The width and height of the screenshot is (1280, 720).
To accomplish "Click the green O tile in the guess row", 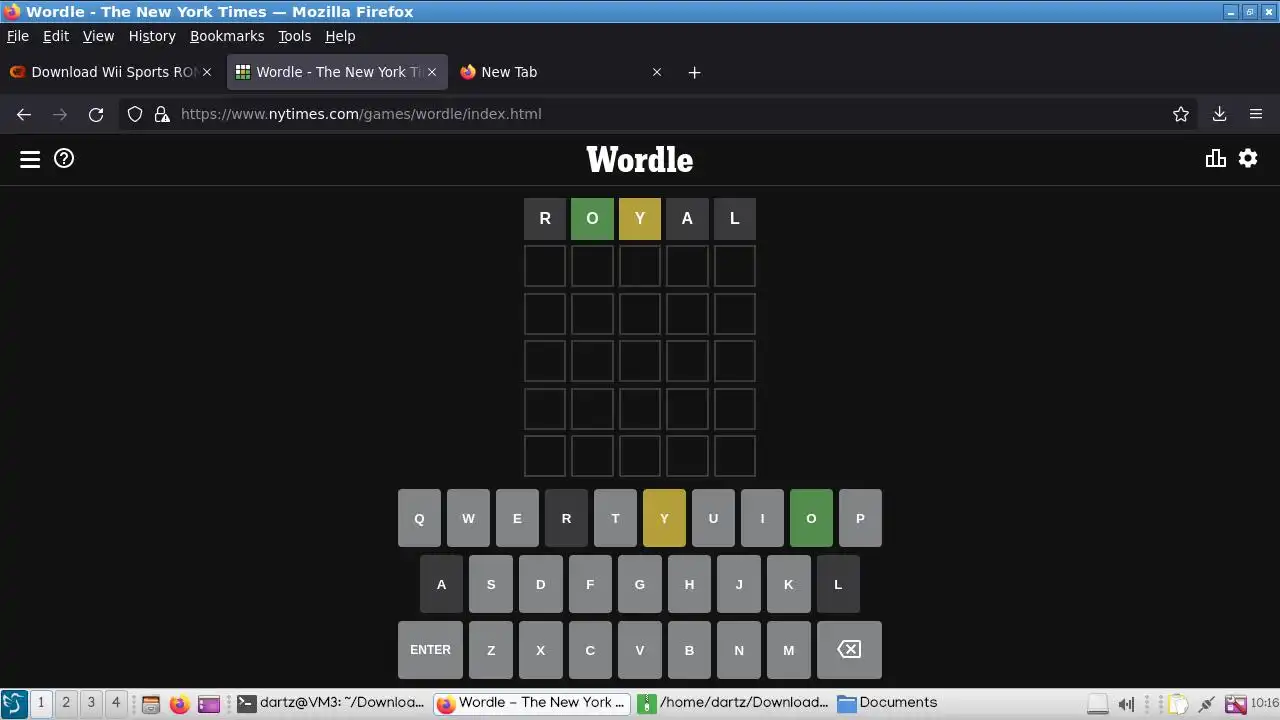I will click(592, 219).
